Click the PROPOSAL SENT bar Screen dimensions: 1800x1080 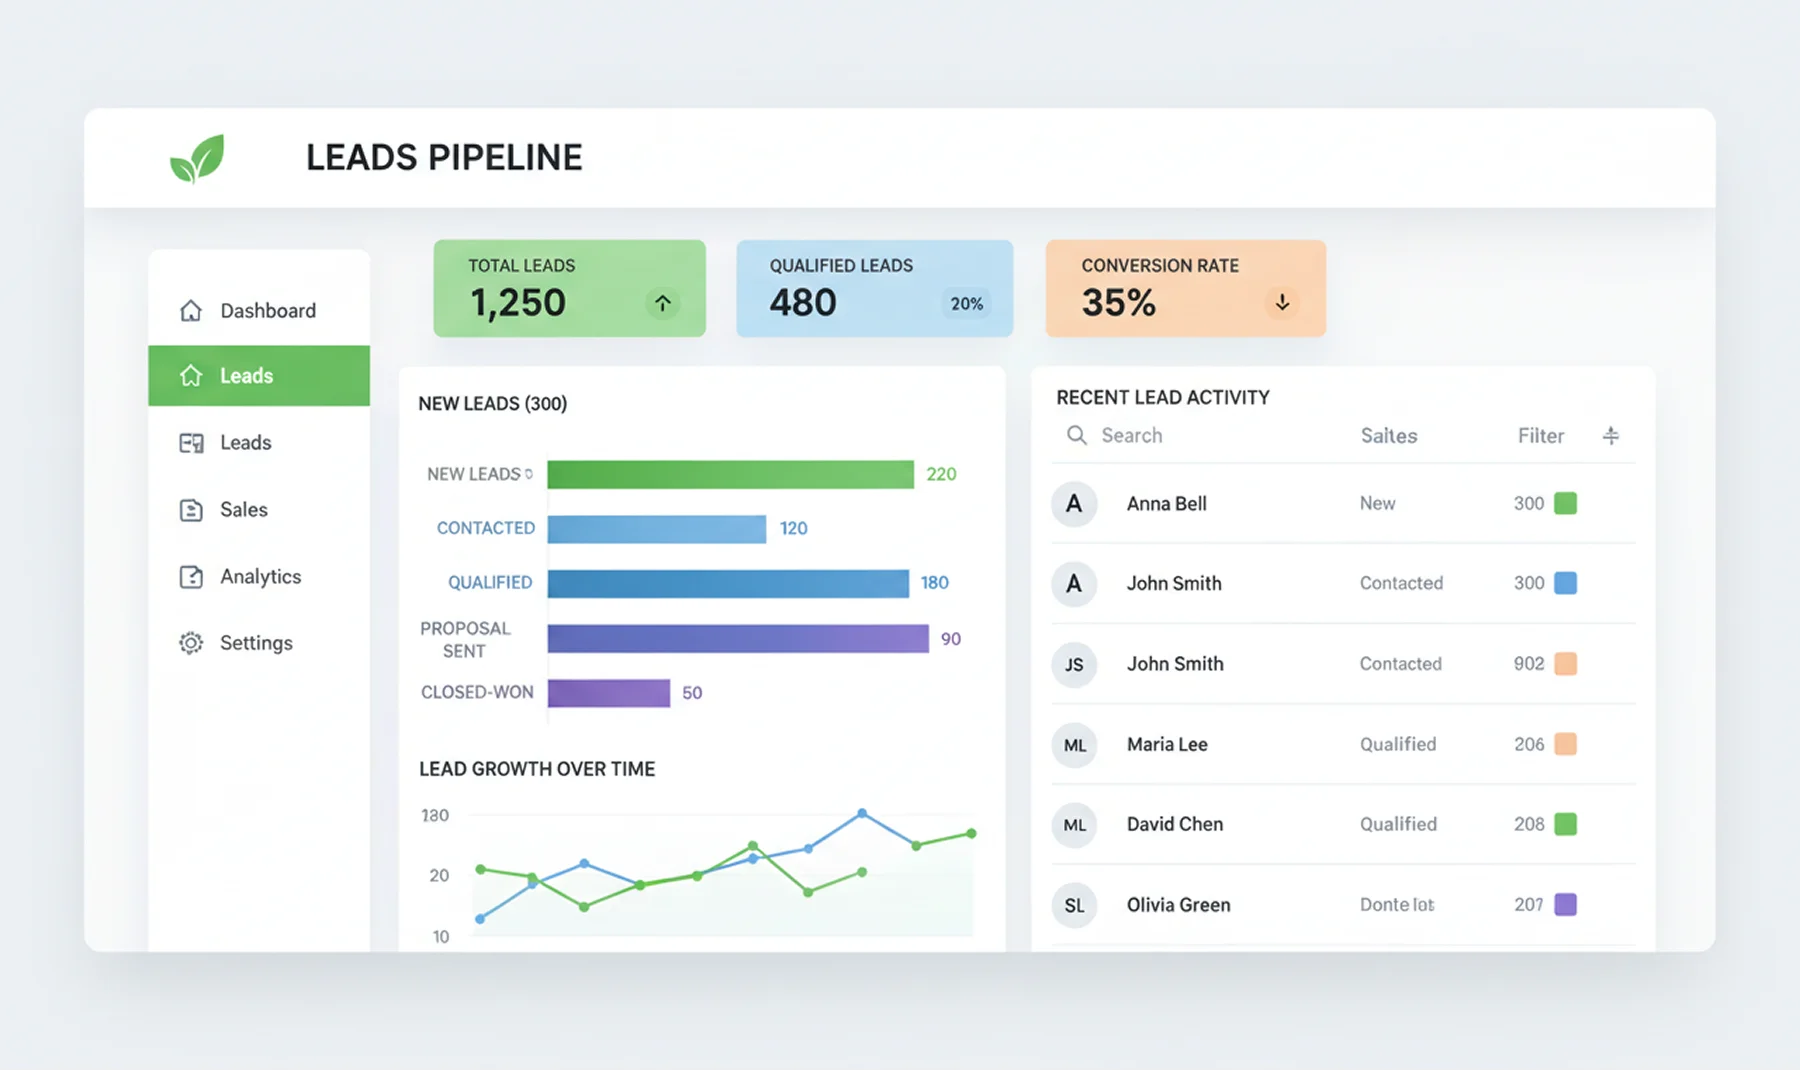click(x=738, y=638)
